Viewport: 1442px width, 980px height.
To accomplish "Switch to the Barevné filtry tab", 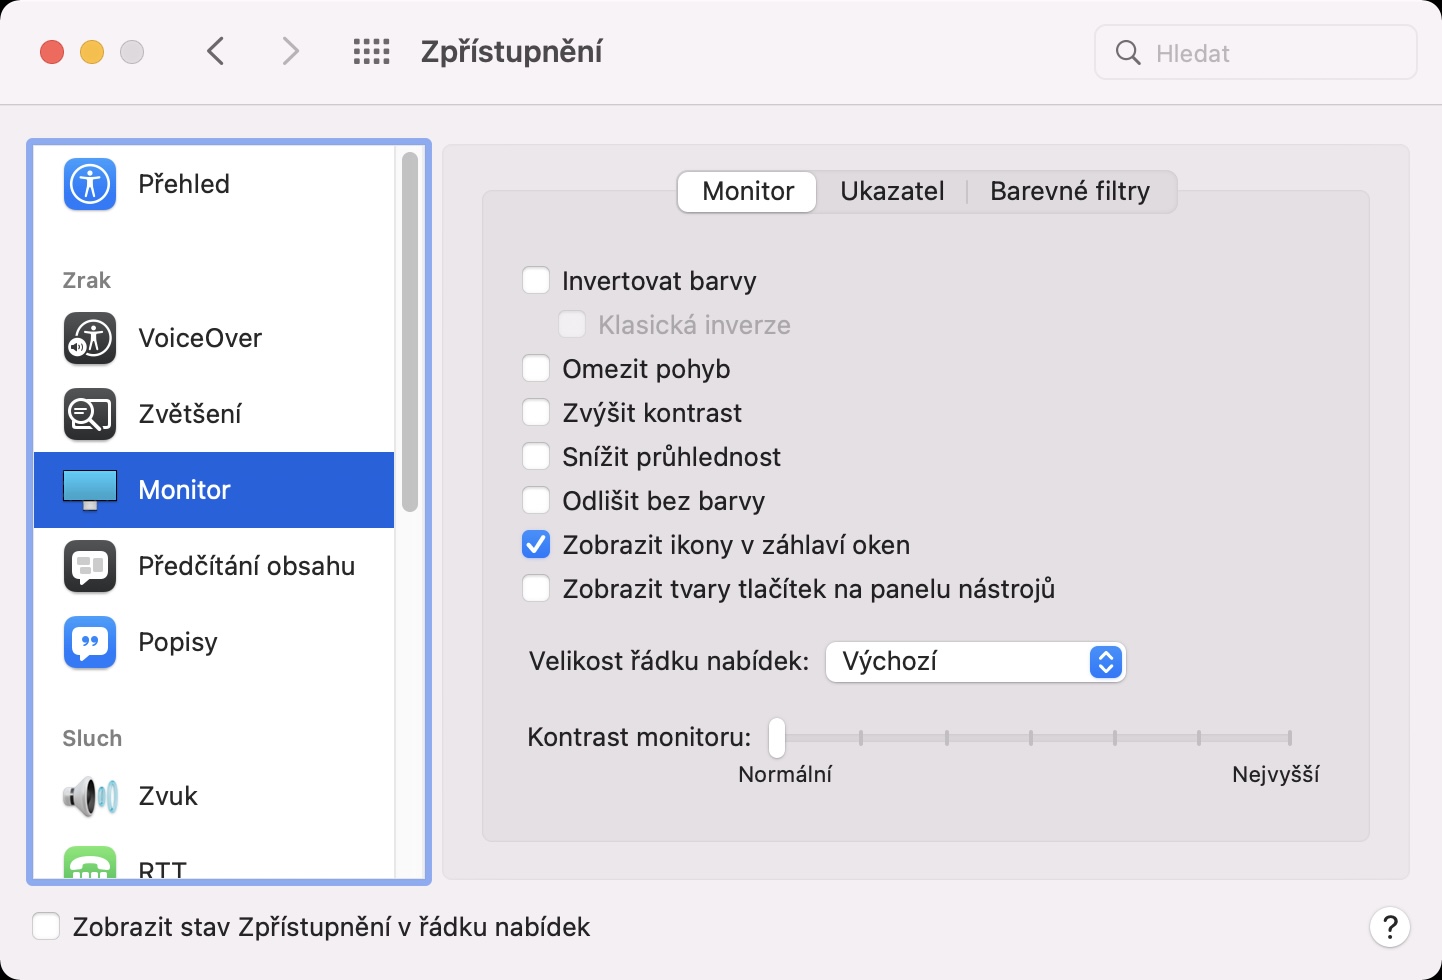I will coord(1069,191).
